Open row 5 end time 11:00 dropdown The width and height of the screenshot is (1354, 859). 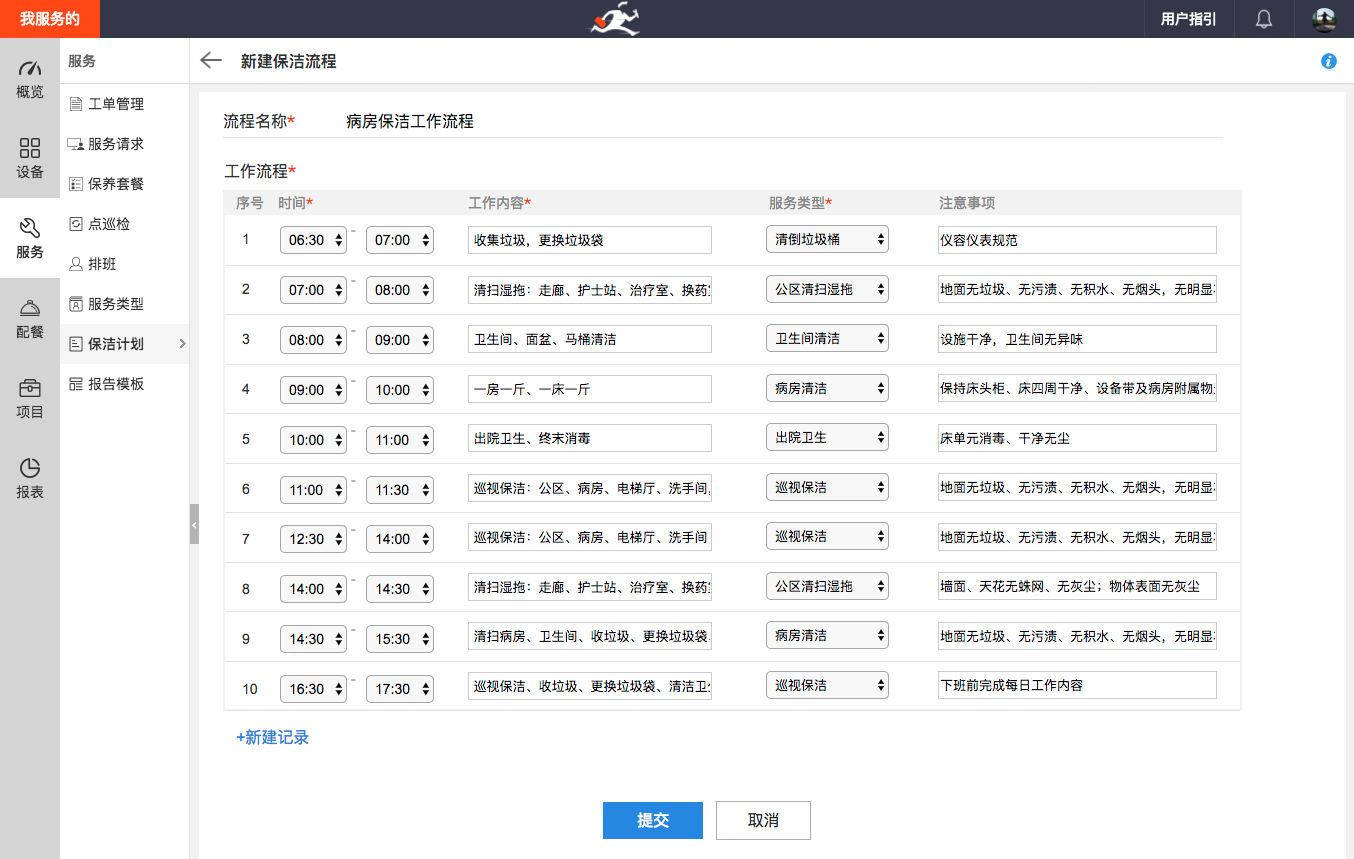(400, 440)
